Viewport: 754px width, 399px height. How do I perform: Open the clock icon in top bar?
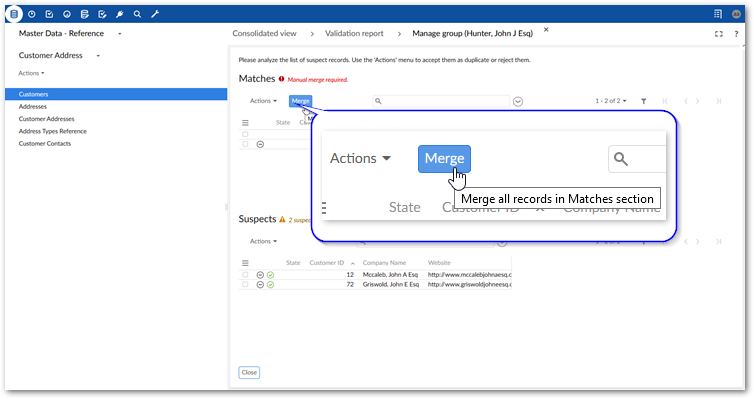(32, 14)
